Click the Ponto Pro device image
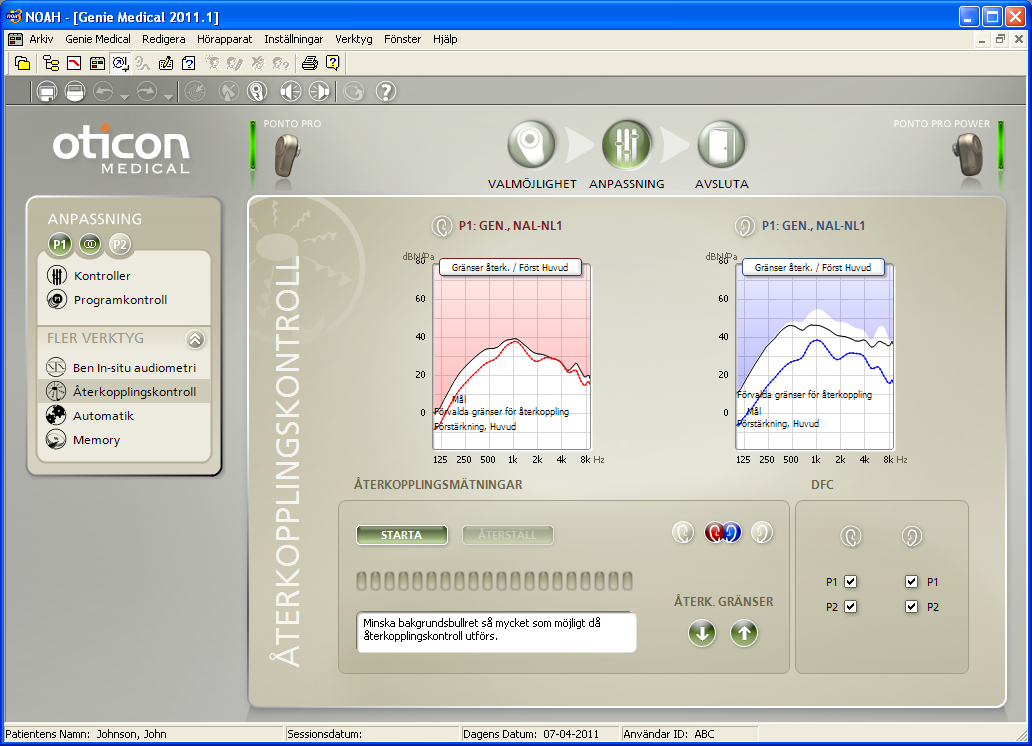This screenshot has width=1032, height=746. coord(287,155)
